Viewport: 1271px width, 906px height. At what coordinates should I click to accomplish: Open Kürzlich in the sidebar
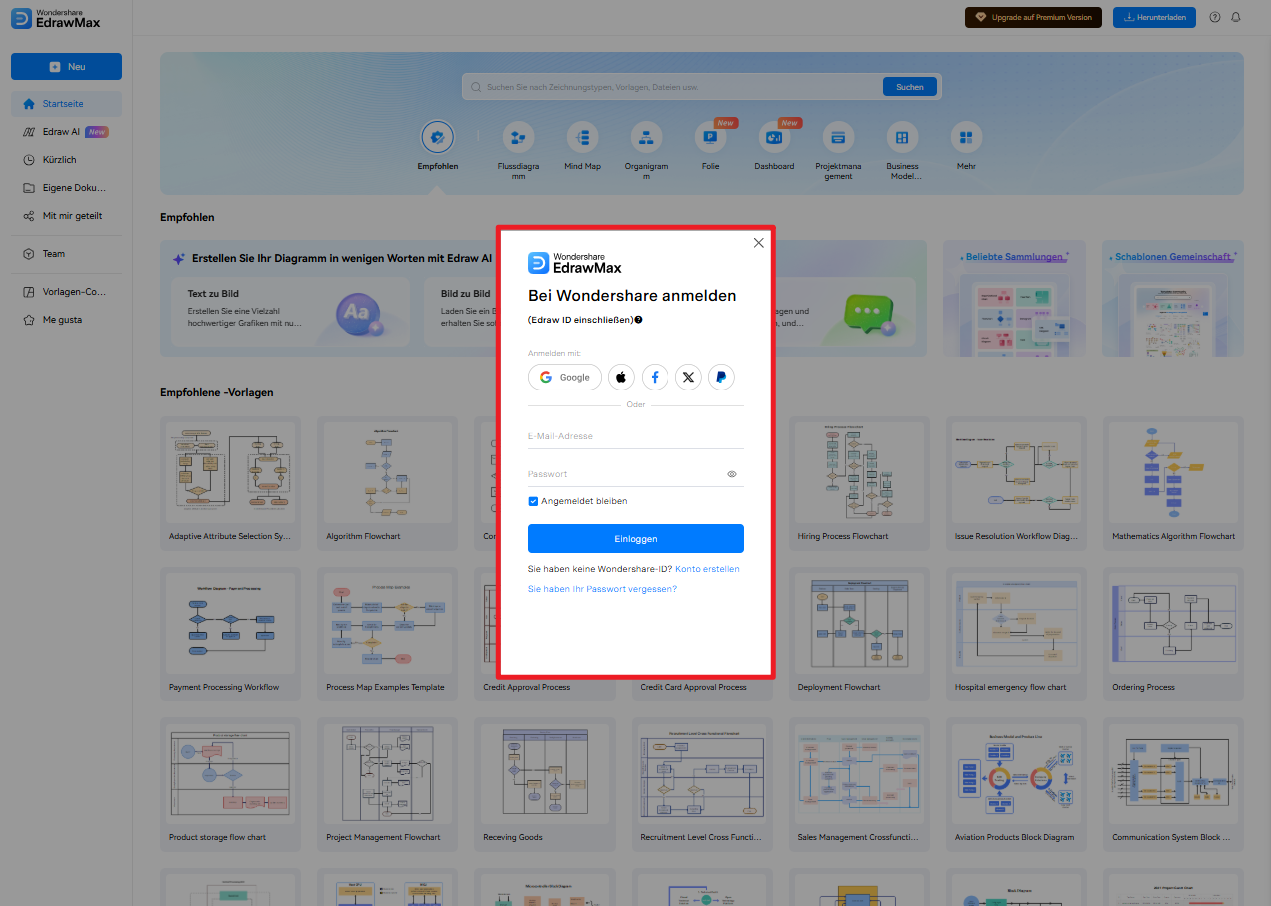60,159
